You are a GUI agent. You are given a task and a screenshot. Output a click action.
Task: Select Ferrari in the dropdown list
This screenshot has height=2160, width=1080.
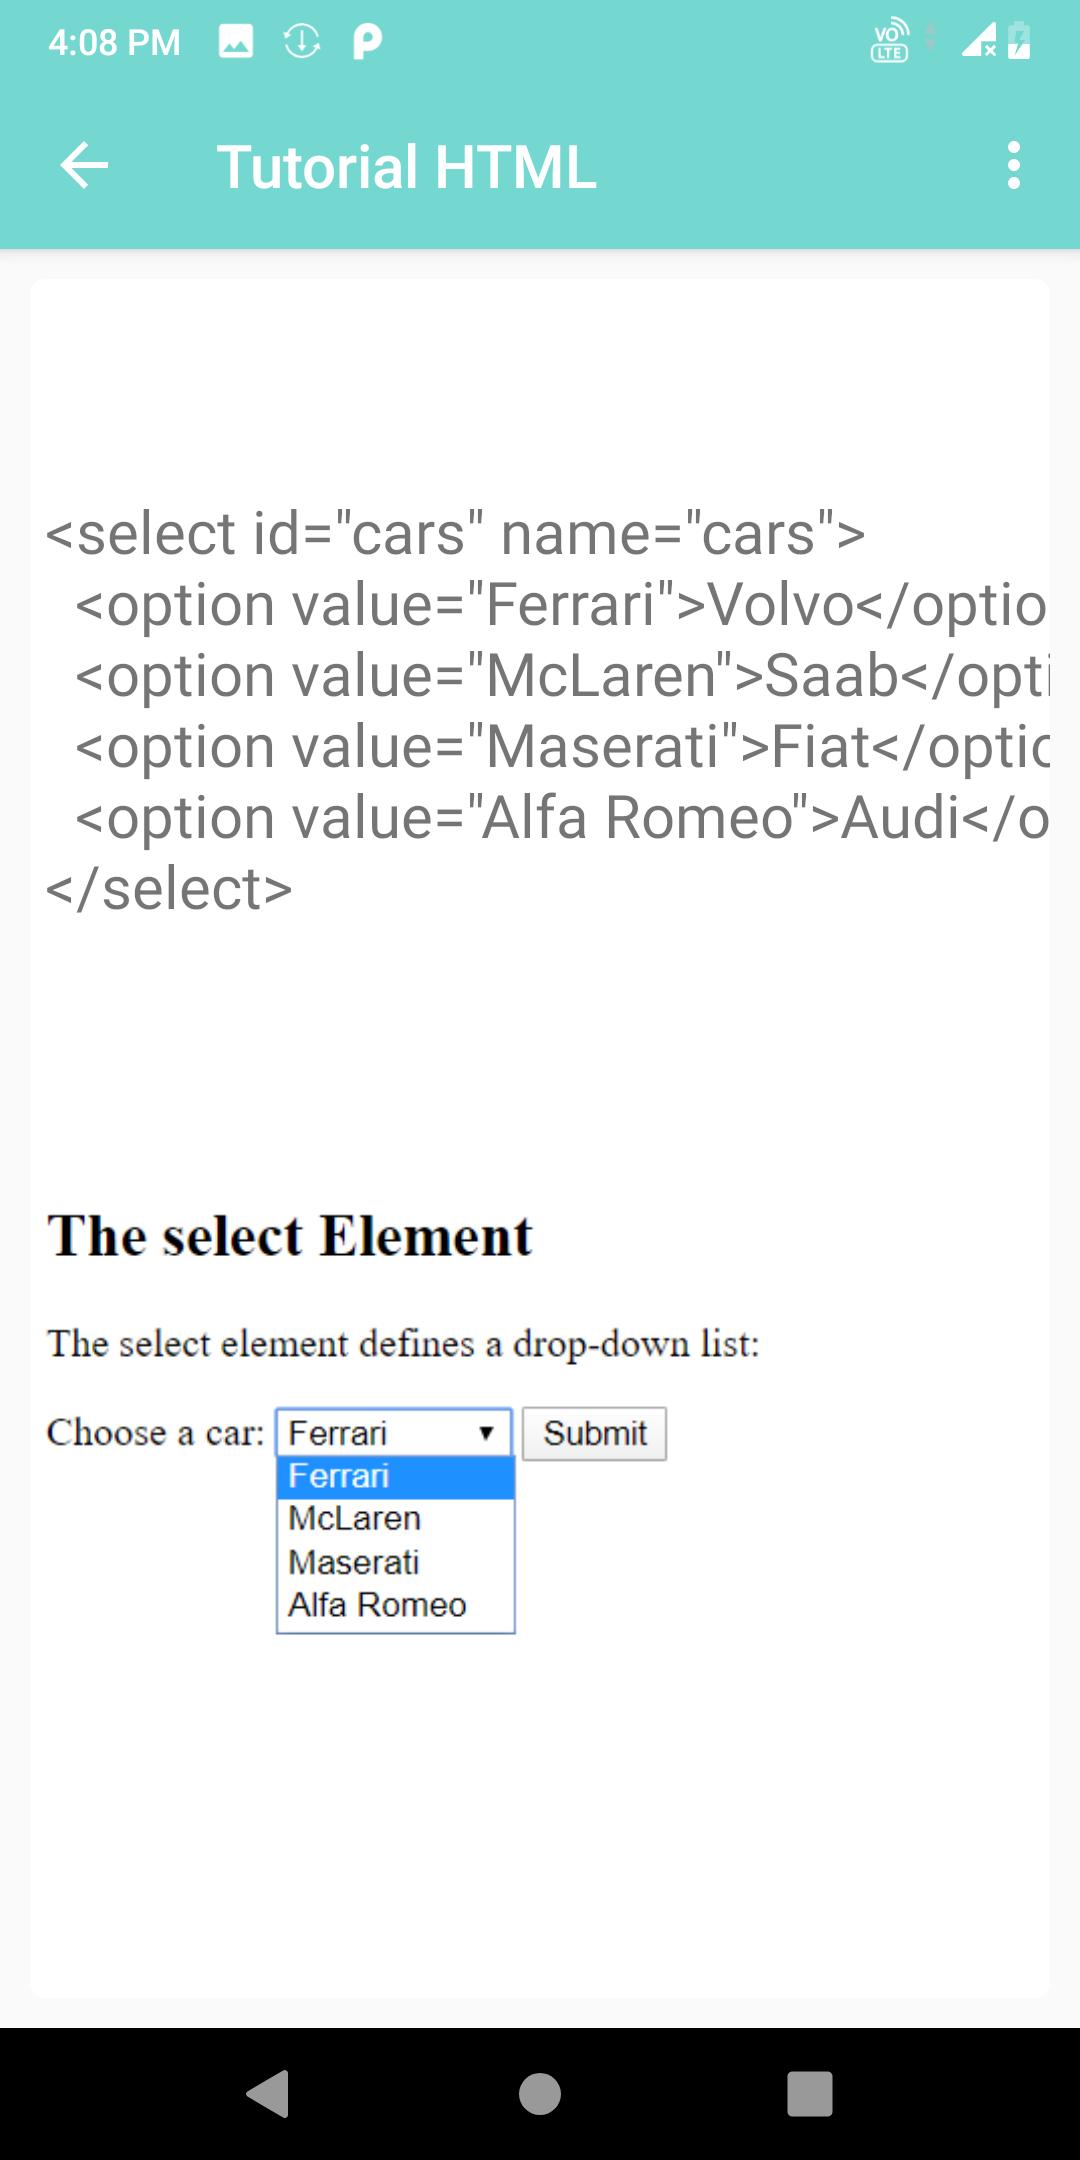(396, 1477)
